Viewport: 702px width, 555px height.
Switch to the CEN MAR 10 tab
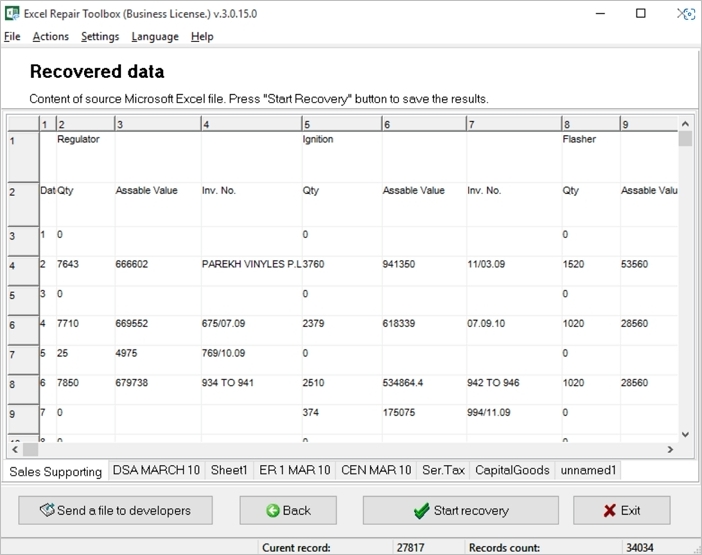pos(375,470)
